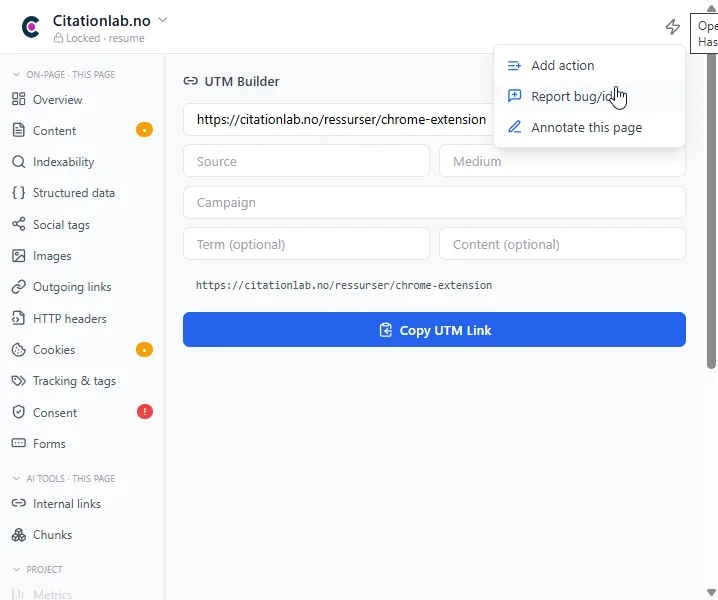Click the orange badge next to Cookies
718x600 pixels.
[x=144, y=350]
